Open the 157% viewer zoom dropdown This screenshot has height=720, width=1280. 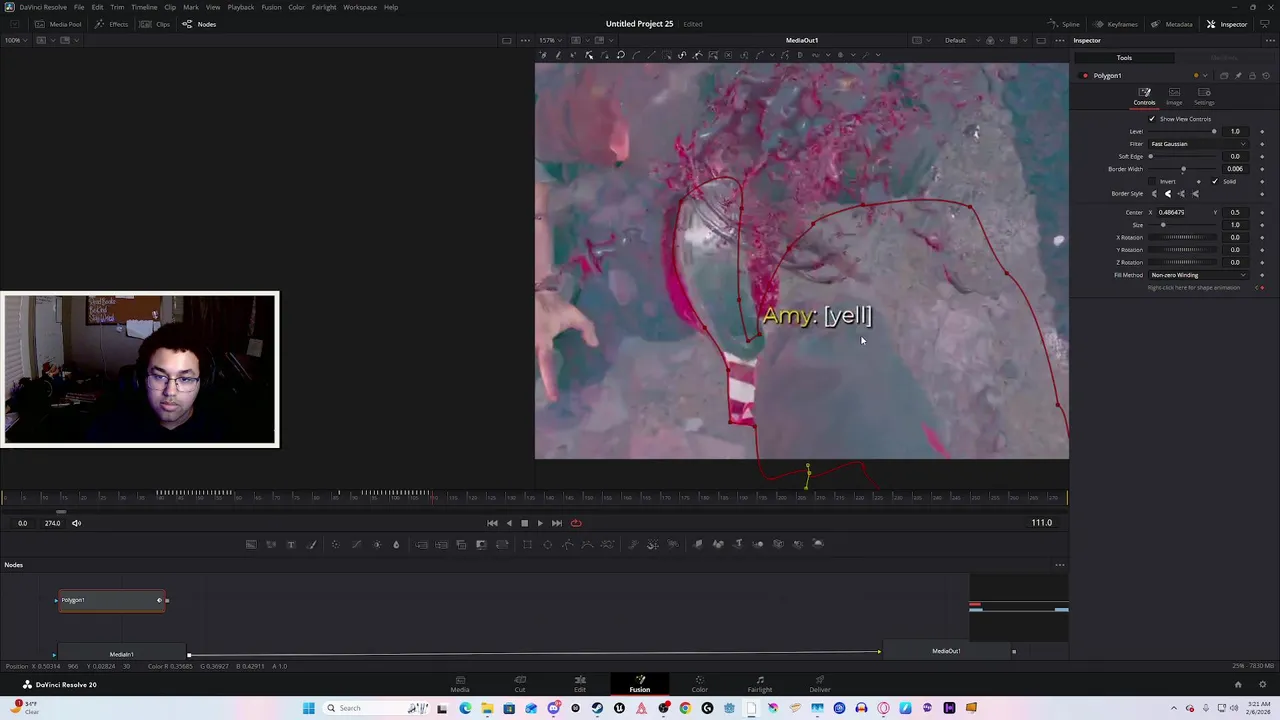click(551, 41)
